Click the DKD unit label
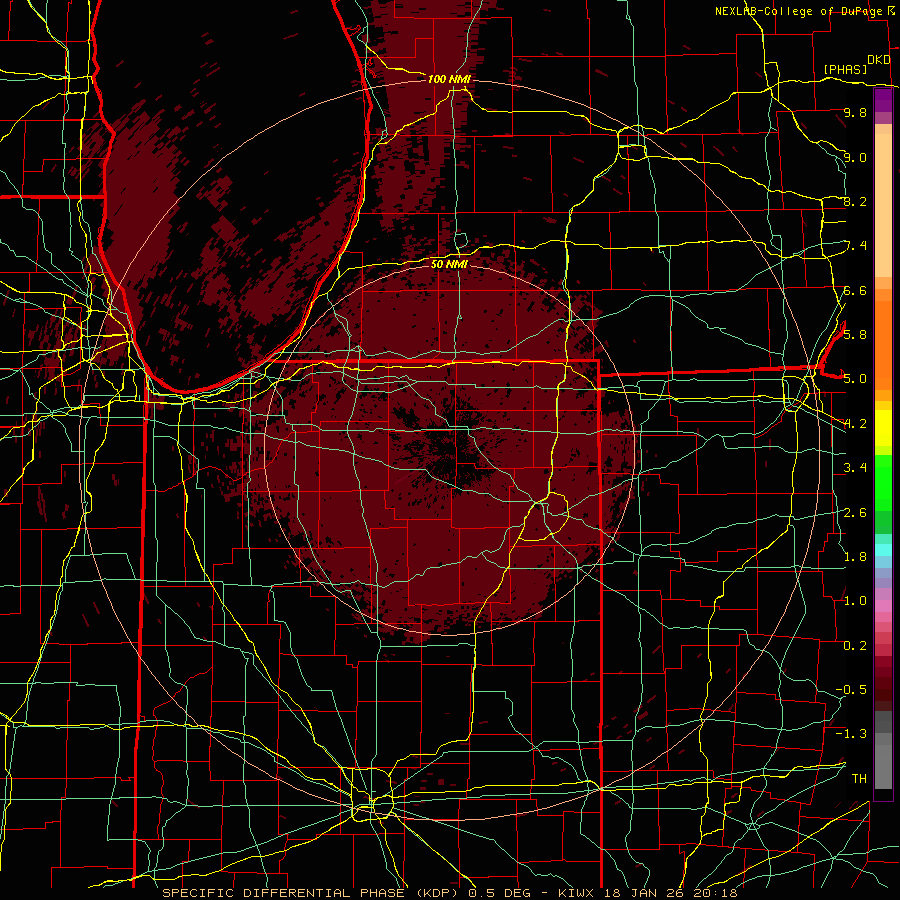This screenshot has width=900, height=900. [879, 60]
